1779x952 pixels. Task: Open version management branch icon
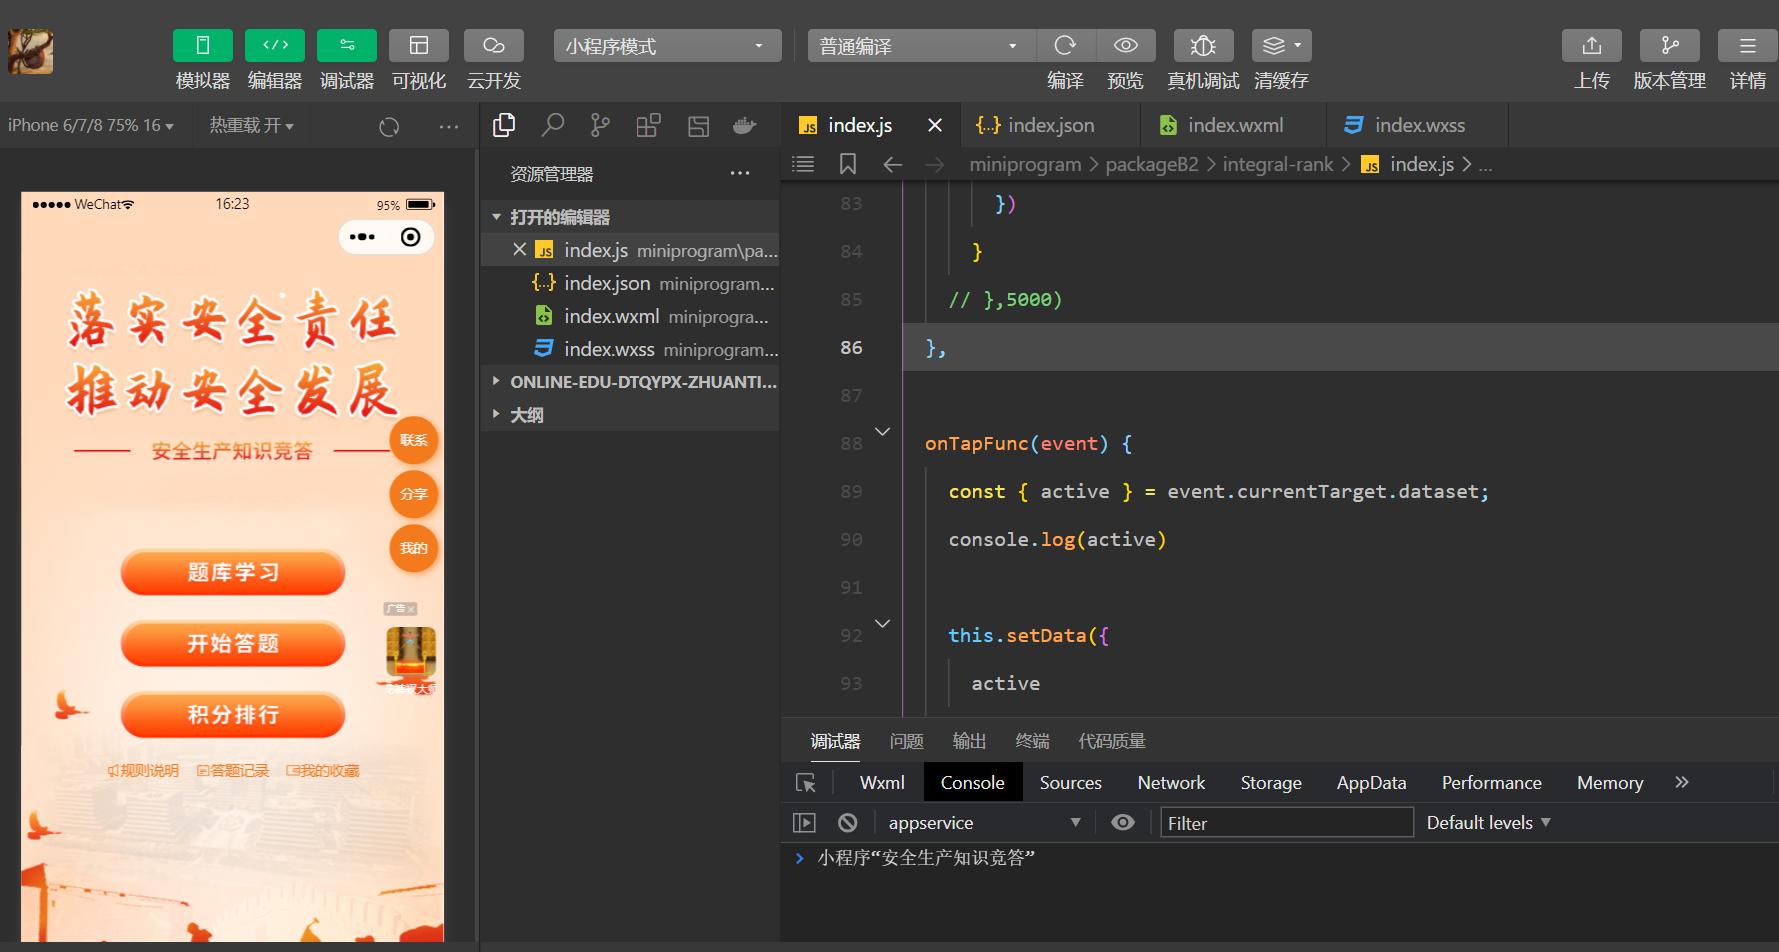pyautogui.click(x=1669, y=46)
